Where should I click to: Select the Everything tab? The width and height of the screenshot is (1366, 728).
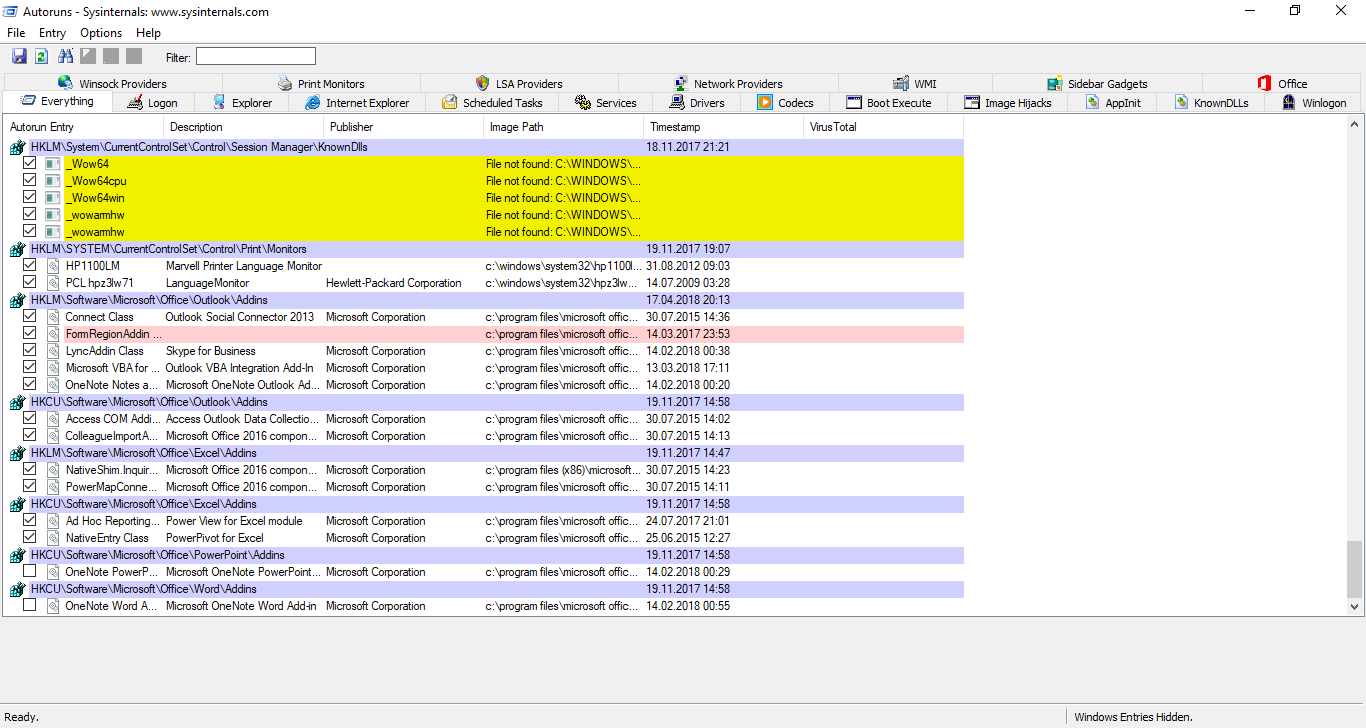pyautogui.click(x=57, y=101)
